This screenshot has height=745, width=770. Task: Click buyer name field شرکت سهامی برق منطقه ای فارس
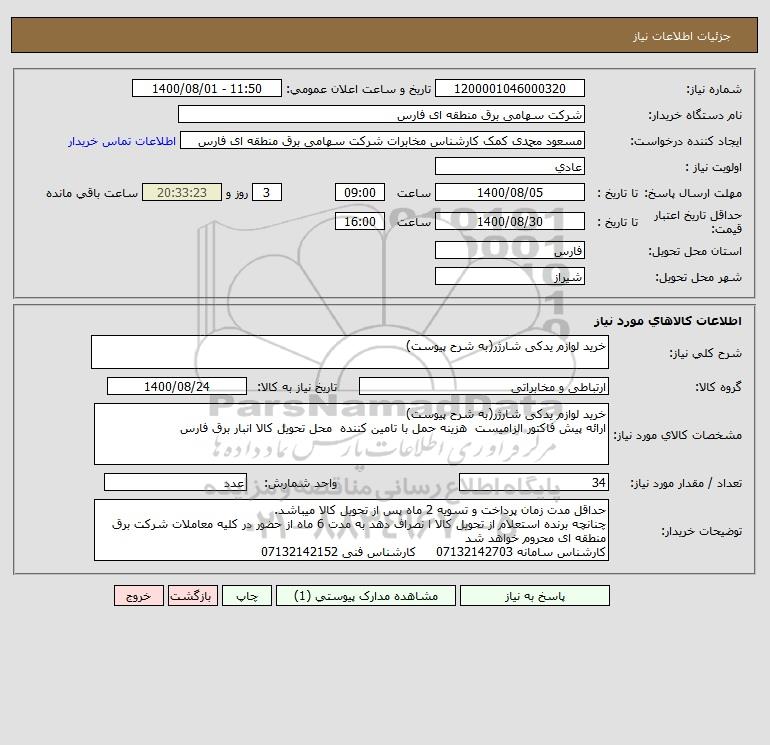point(381,114)
